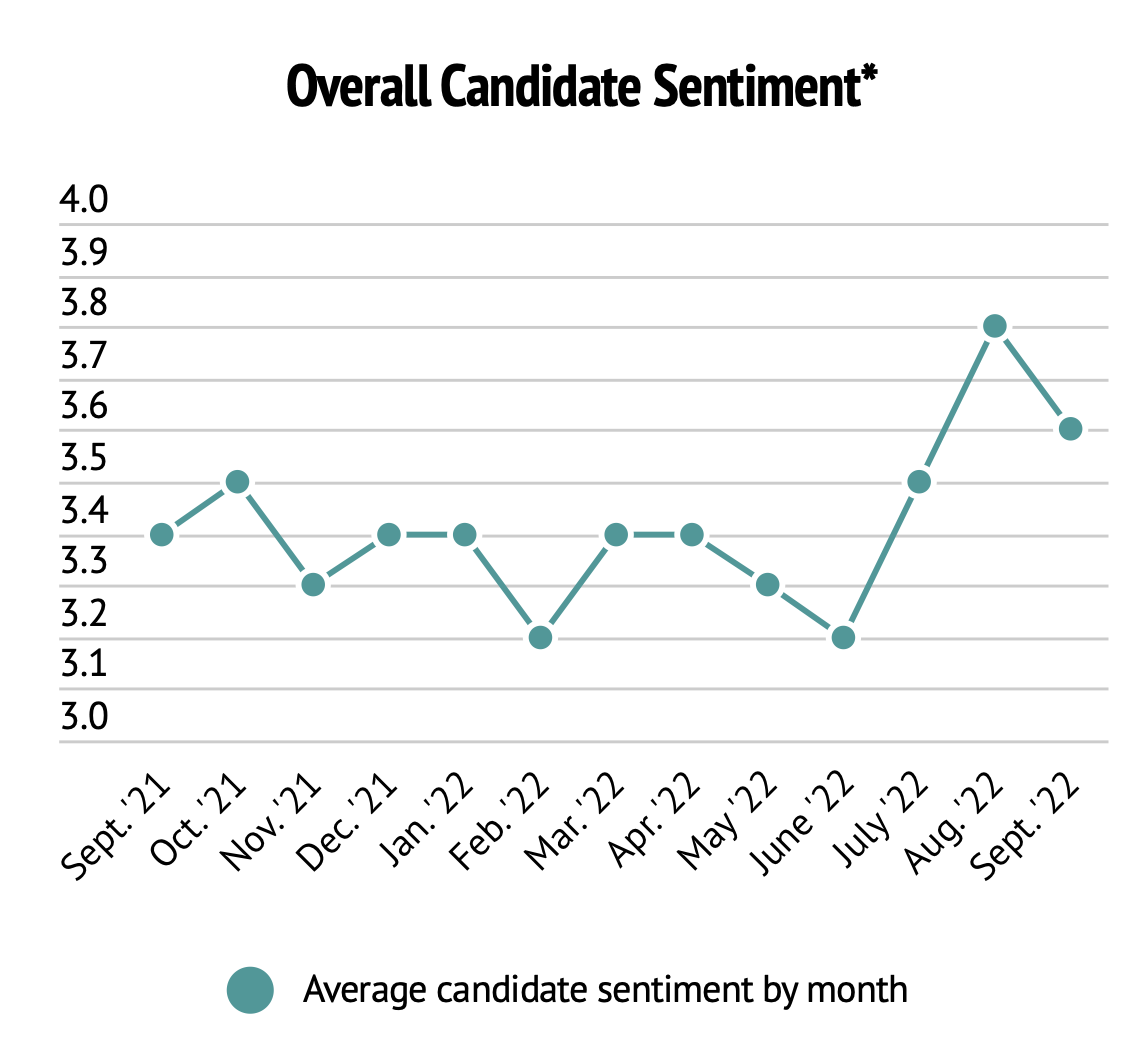
Task: Select the Dec. '21 data point
Action: (x=389, y=534)
